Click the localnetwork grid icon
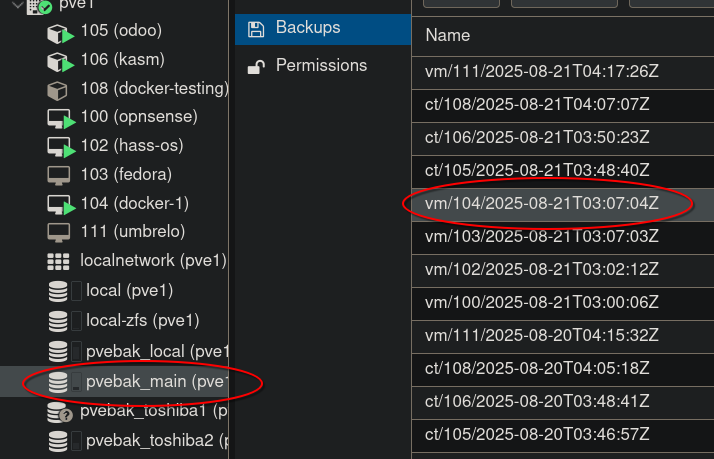Screen dimensions: 714x459 58,262
